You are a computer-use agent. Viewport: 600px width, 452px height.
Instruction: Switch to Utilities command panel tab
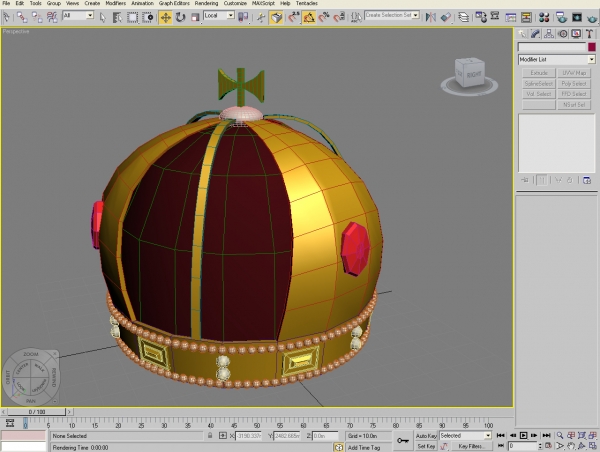(589, 34)
